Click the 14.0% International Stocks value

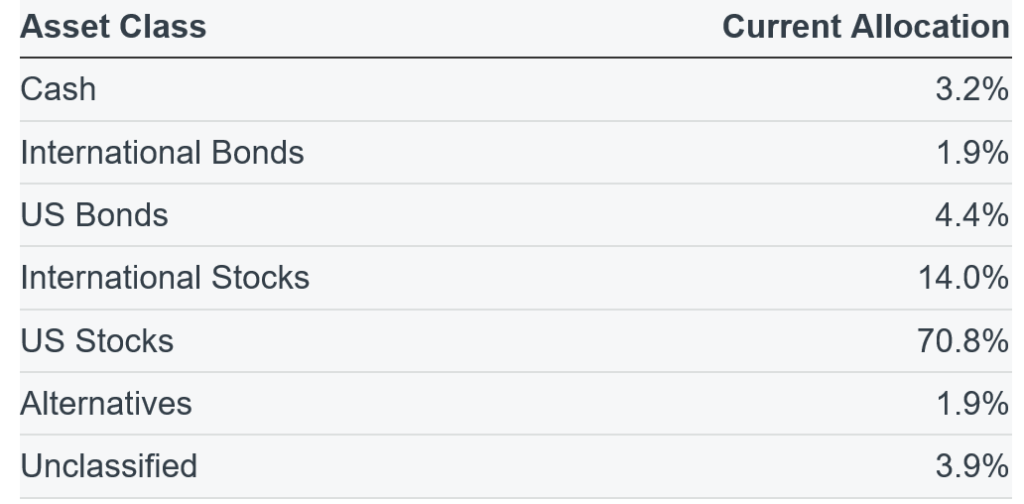(963, 277)
